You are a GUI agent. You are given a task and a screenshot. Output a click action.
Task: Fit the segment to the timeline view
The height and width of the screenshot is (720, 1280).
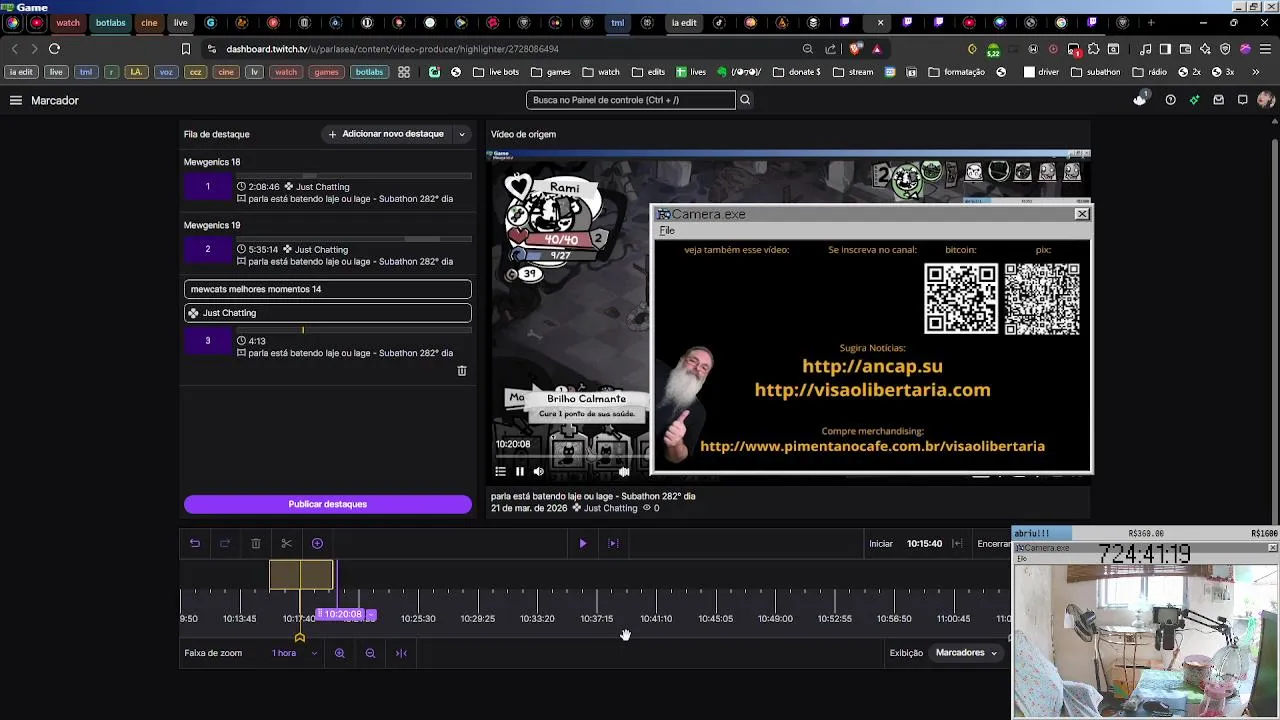(x=401, y=653)
